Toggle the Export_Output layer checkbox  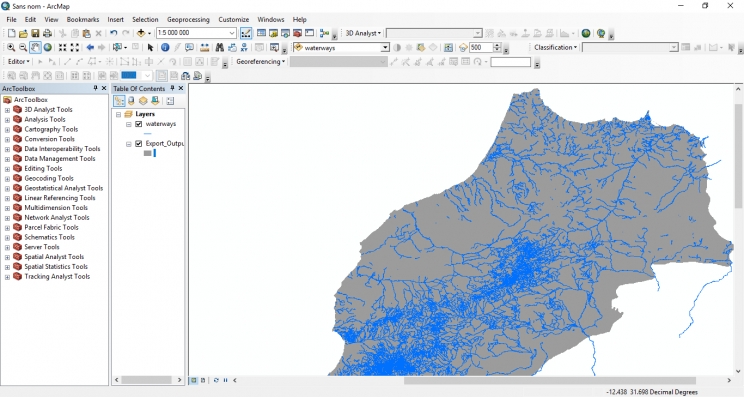[139, 143]
